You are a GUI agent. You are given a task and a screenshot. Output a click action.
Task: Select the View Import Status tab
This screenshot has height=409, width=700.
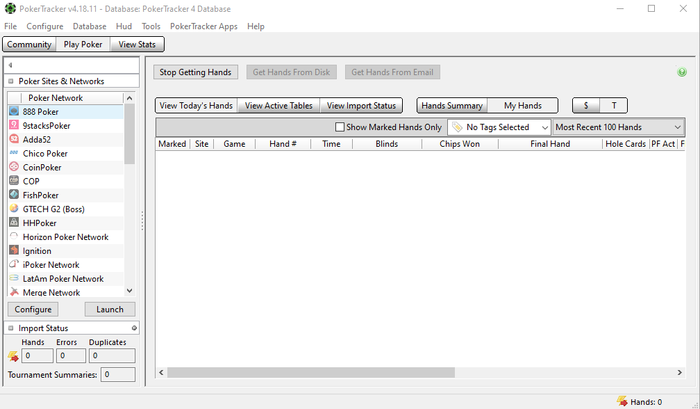pyautogui.click(x=361, y=106)
